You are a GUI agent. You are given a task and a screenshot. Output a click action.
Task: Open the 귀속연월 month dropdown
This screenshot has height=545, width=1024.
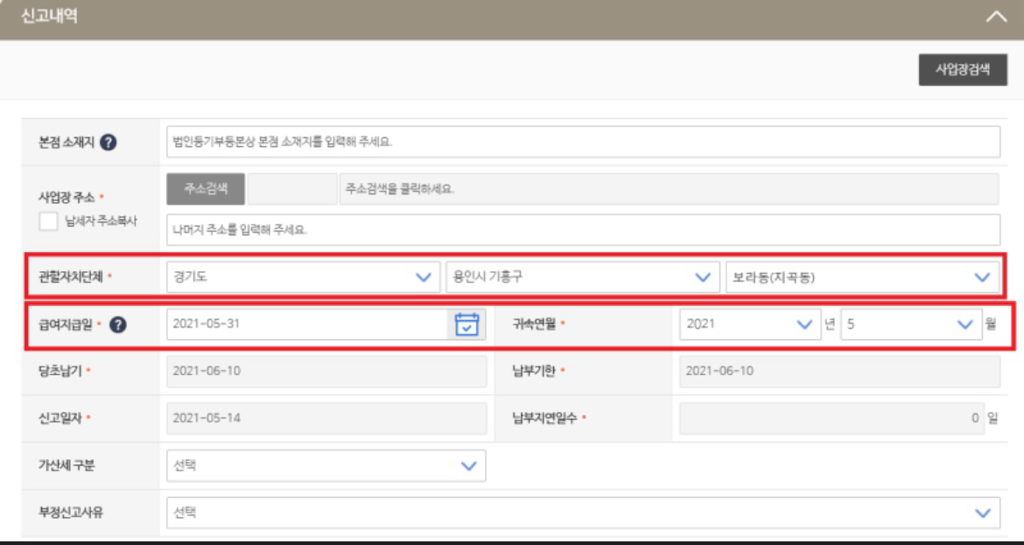pos(910,324)
